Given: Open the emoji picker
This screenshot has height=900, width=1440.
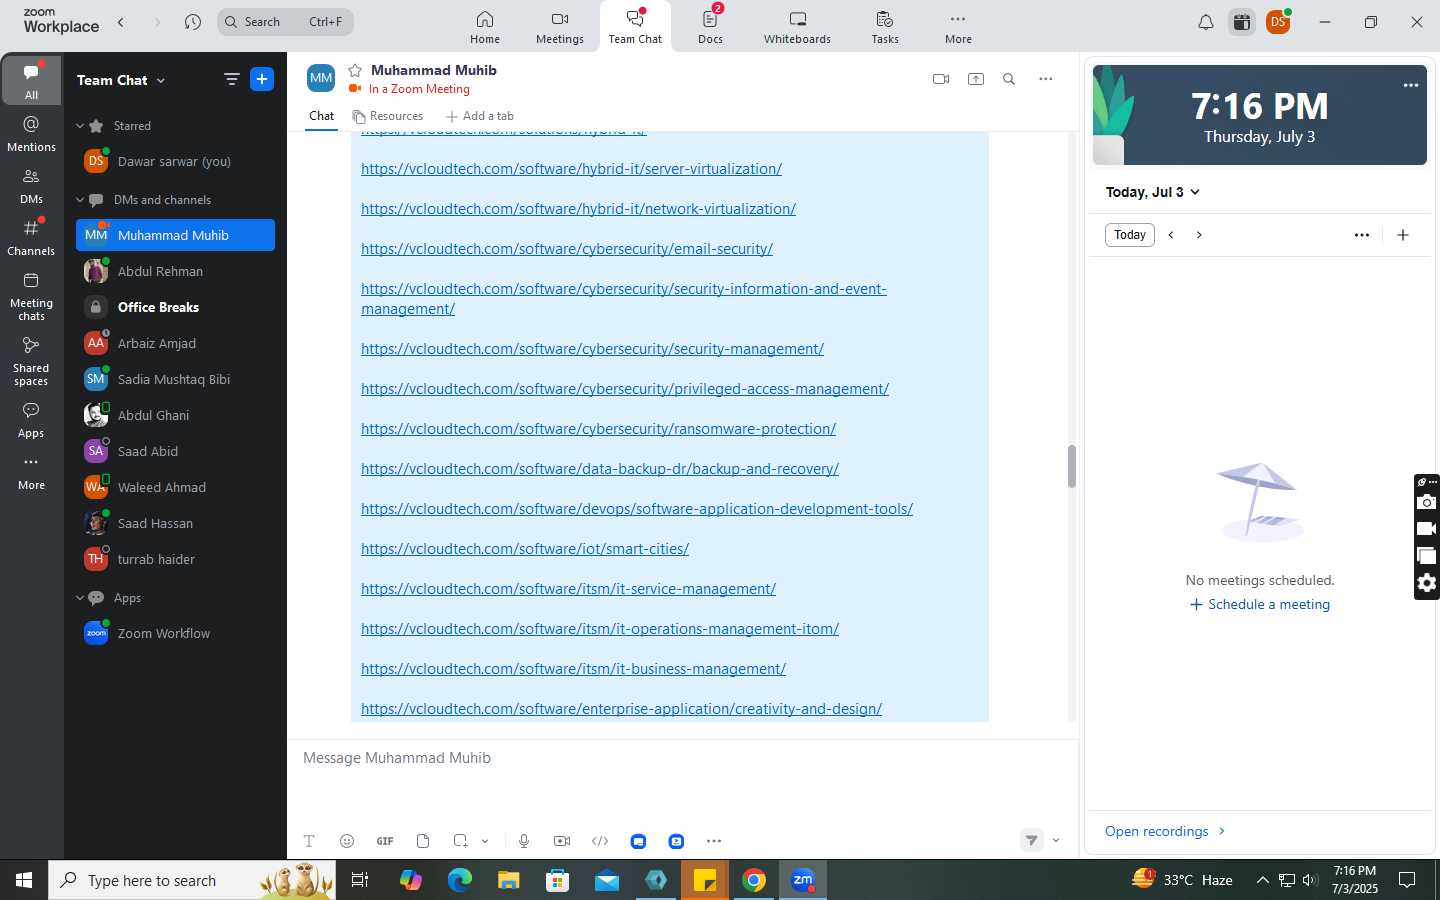Looking at the screenshot, I should (x=347, y=841).
